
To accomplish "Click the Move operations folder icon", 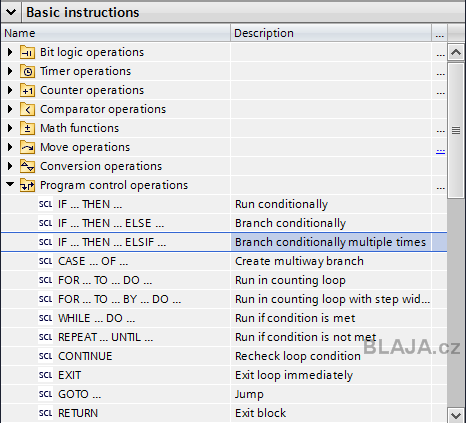I will tap(27, 147).
